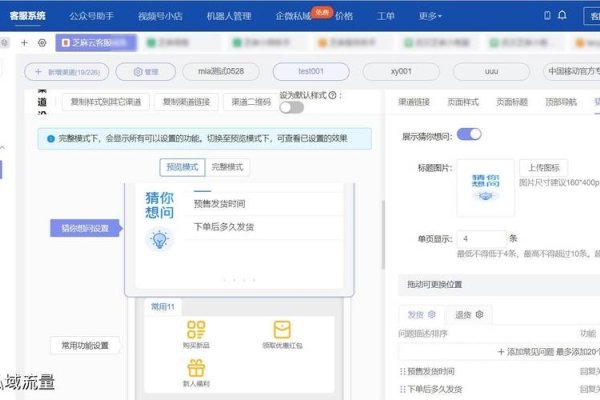This screenshot has width=600, height=400.
Task: Select the 发货 question tab
Action: [416, 315]
